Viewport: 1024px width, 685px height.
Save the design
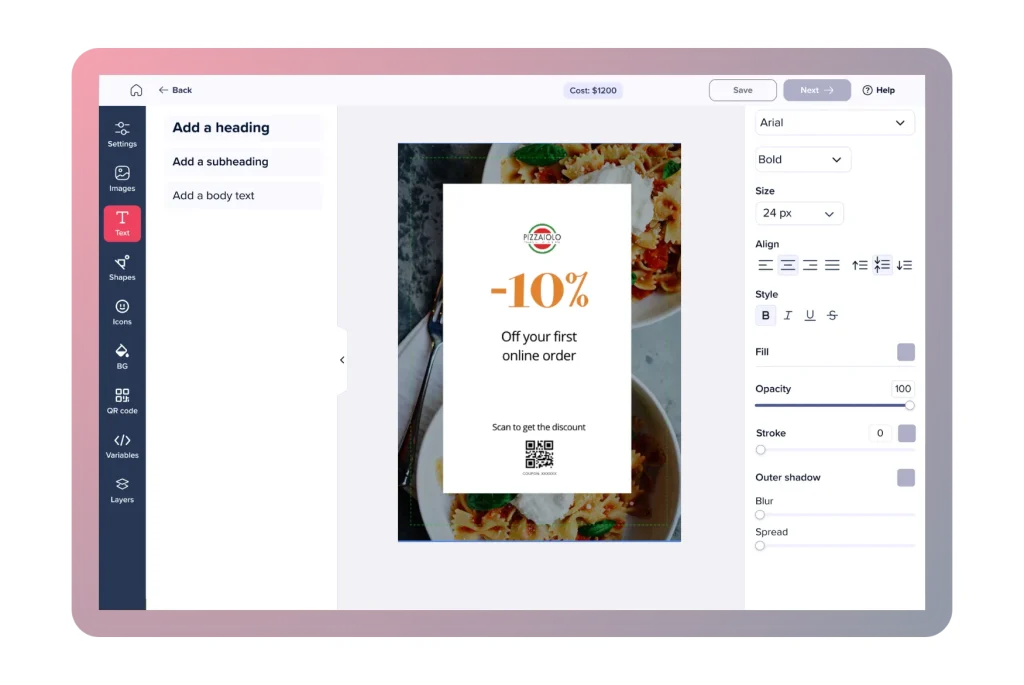(x=743, y=90)
